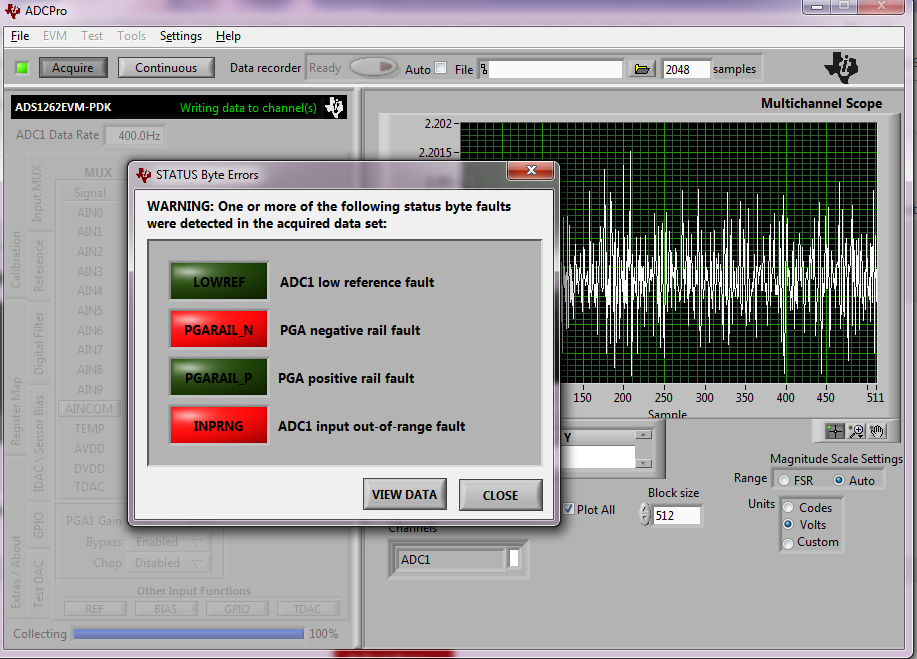This screenshot has height=659, width=917.
Task: Switch to the Input MUX side tab
Action: tap(37, 193)
